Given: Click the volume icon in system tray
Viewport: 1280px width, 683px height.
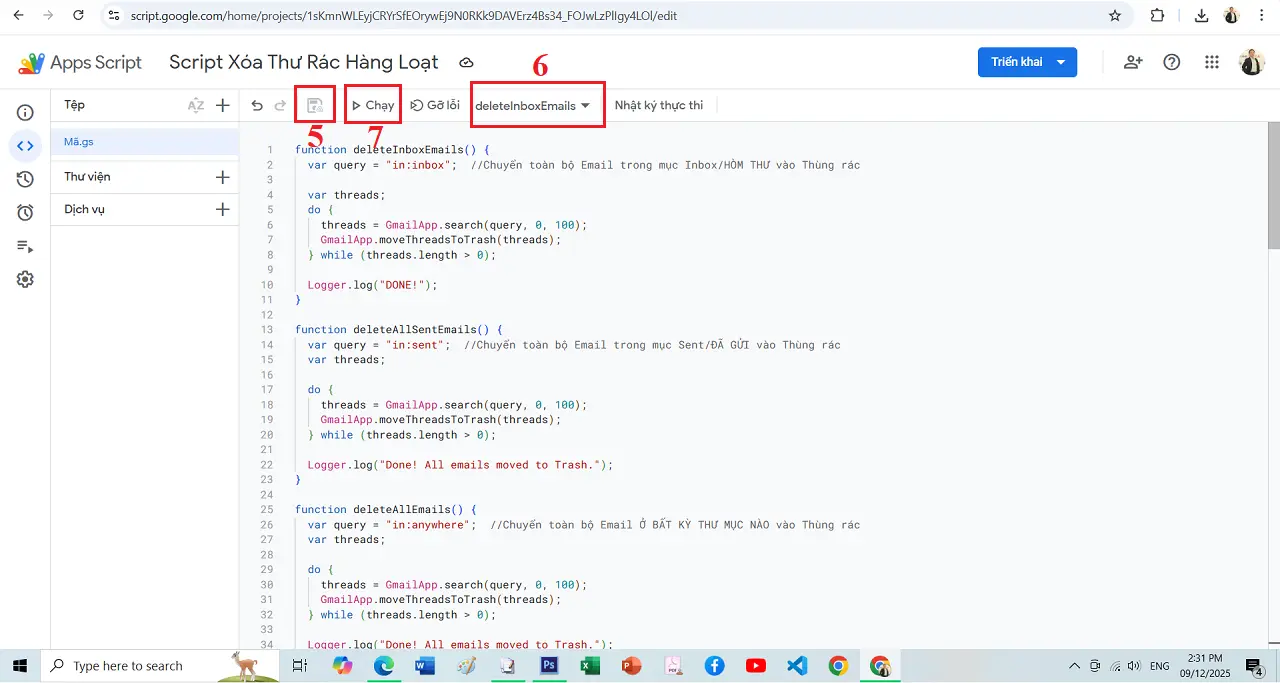Looking at the screenshot, I should pyautogui.click(x=1133, y=665).
